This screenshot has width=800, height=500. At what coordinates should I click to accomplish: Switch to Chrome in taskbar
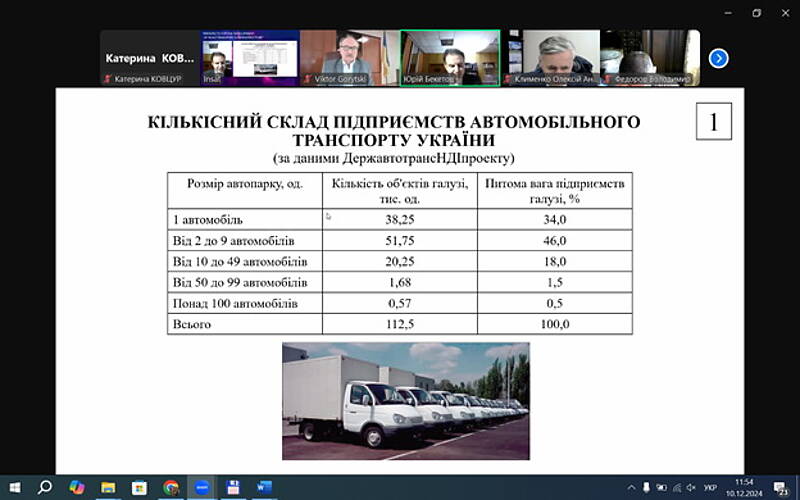(171, 488)
